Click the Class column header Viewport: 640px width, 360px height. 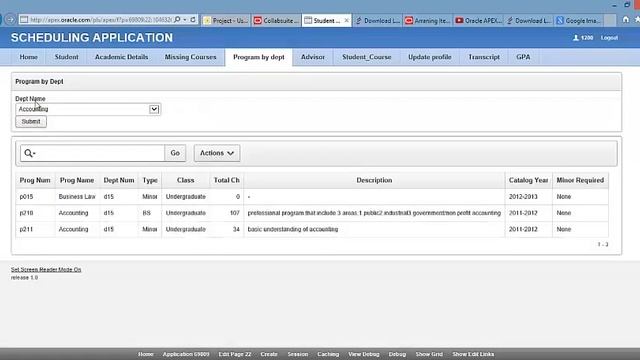(186, 180)
